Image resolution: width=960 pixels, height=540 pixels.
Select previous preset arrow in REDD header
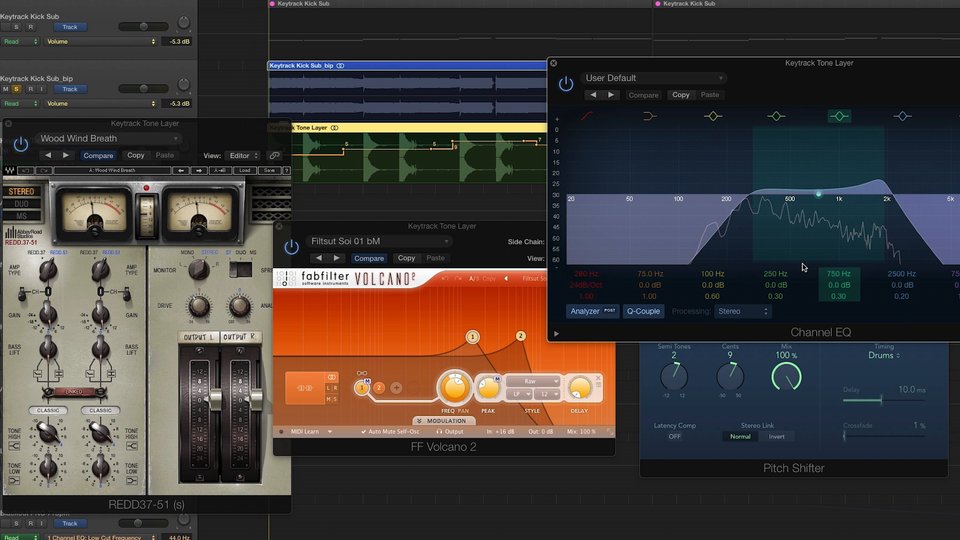click(x=48, y=156)
